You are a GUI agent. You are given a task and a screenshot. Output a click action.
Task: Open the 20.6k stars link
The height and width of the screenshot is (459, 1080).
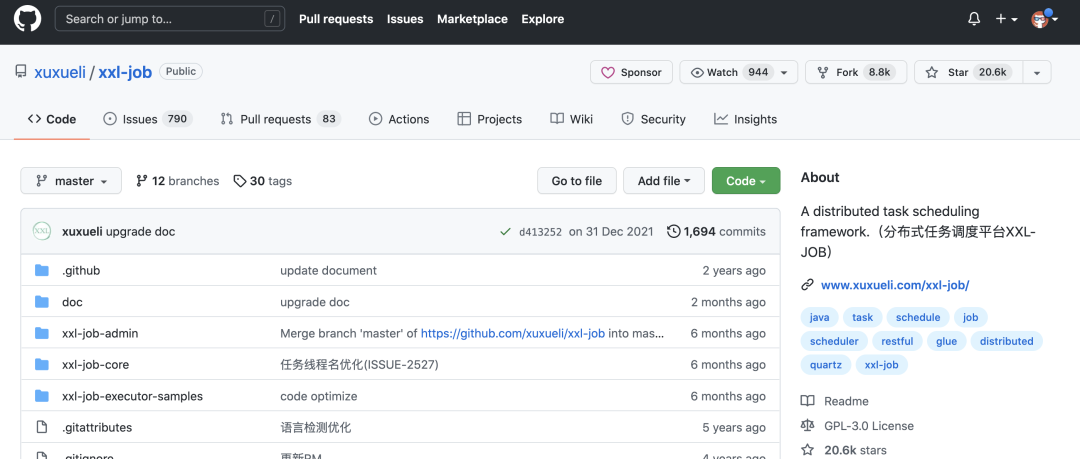[844, 450]
